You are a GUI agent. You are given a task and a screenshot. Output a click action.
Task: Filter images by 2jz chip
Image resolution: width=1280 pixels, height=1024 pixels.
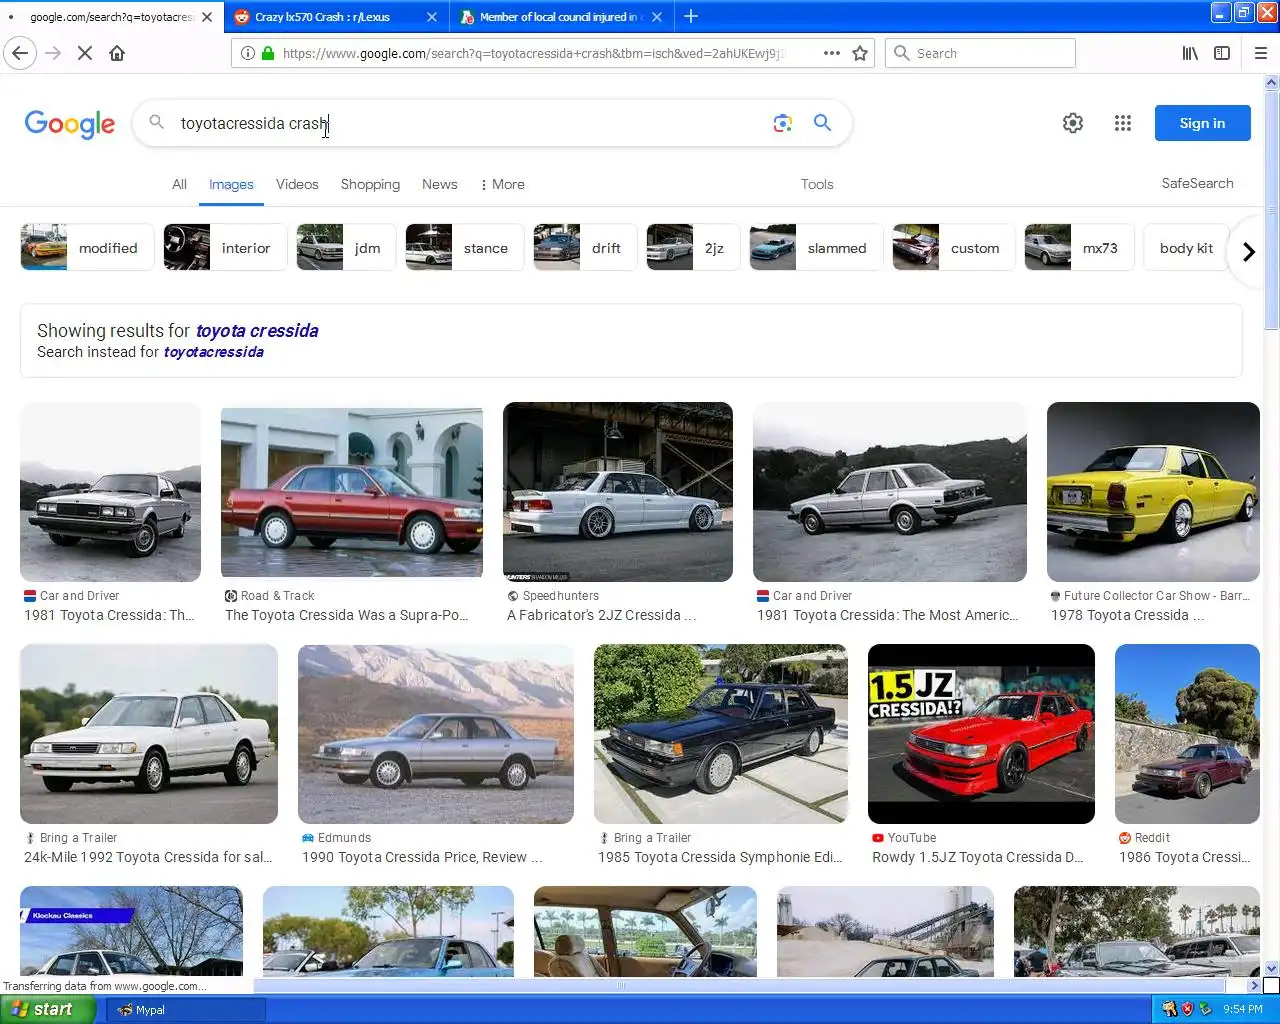(693, 248)
